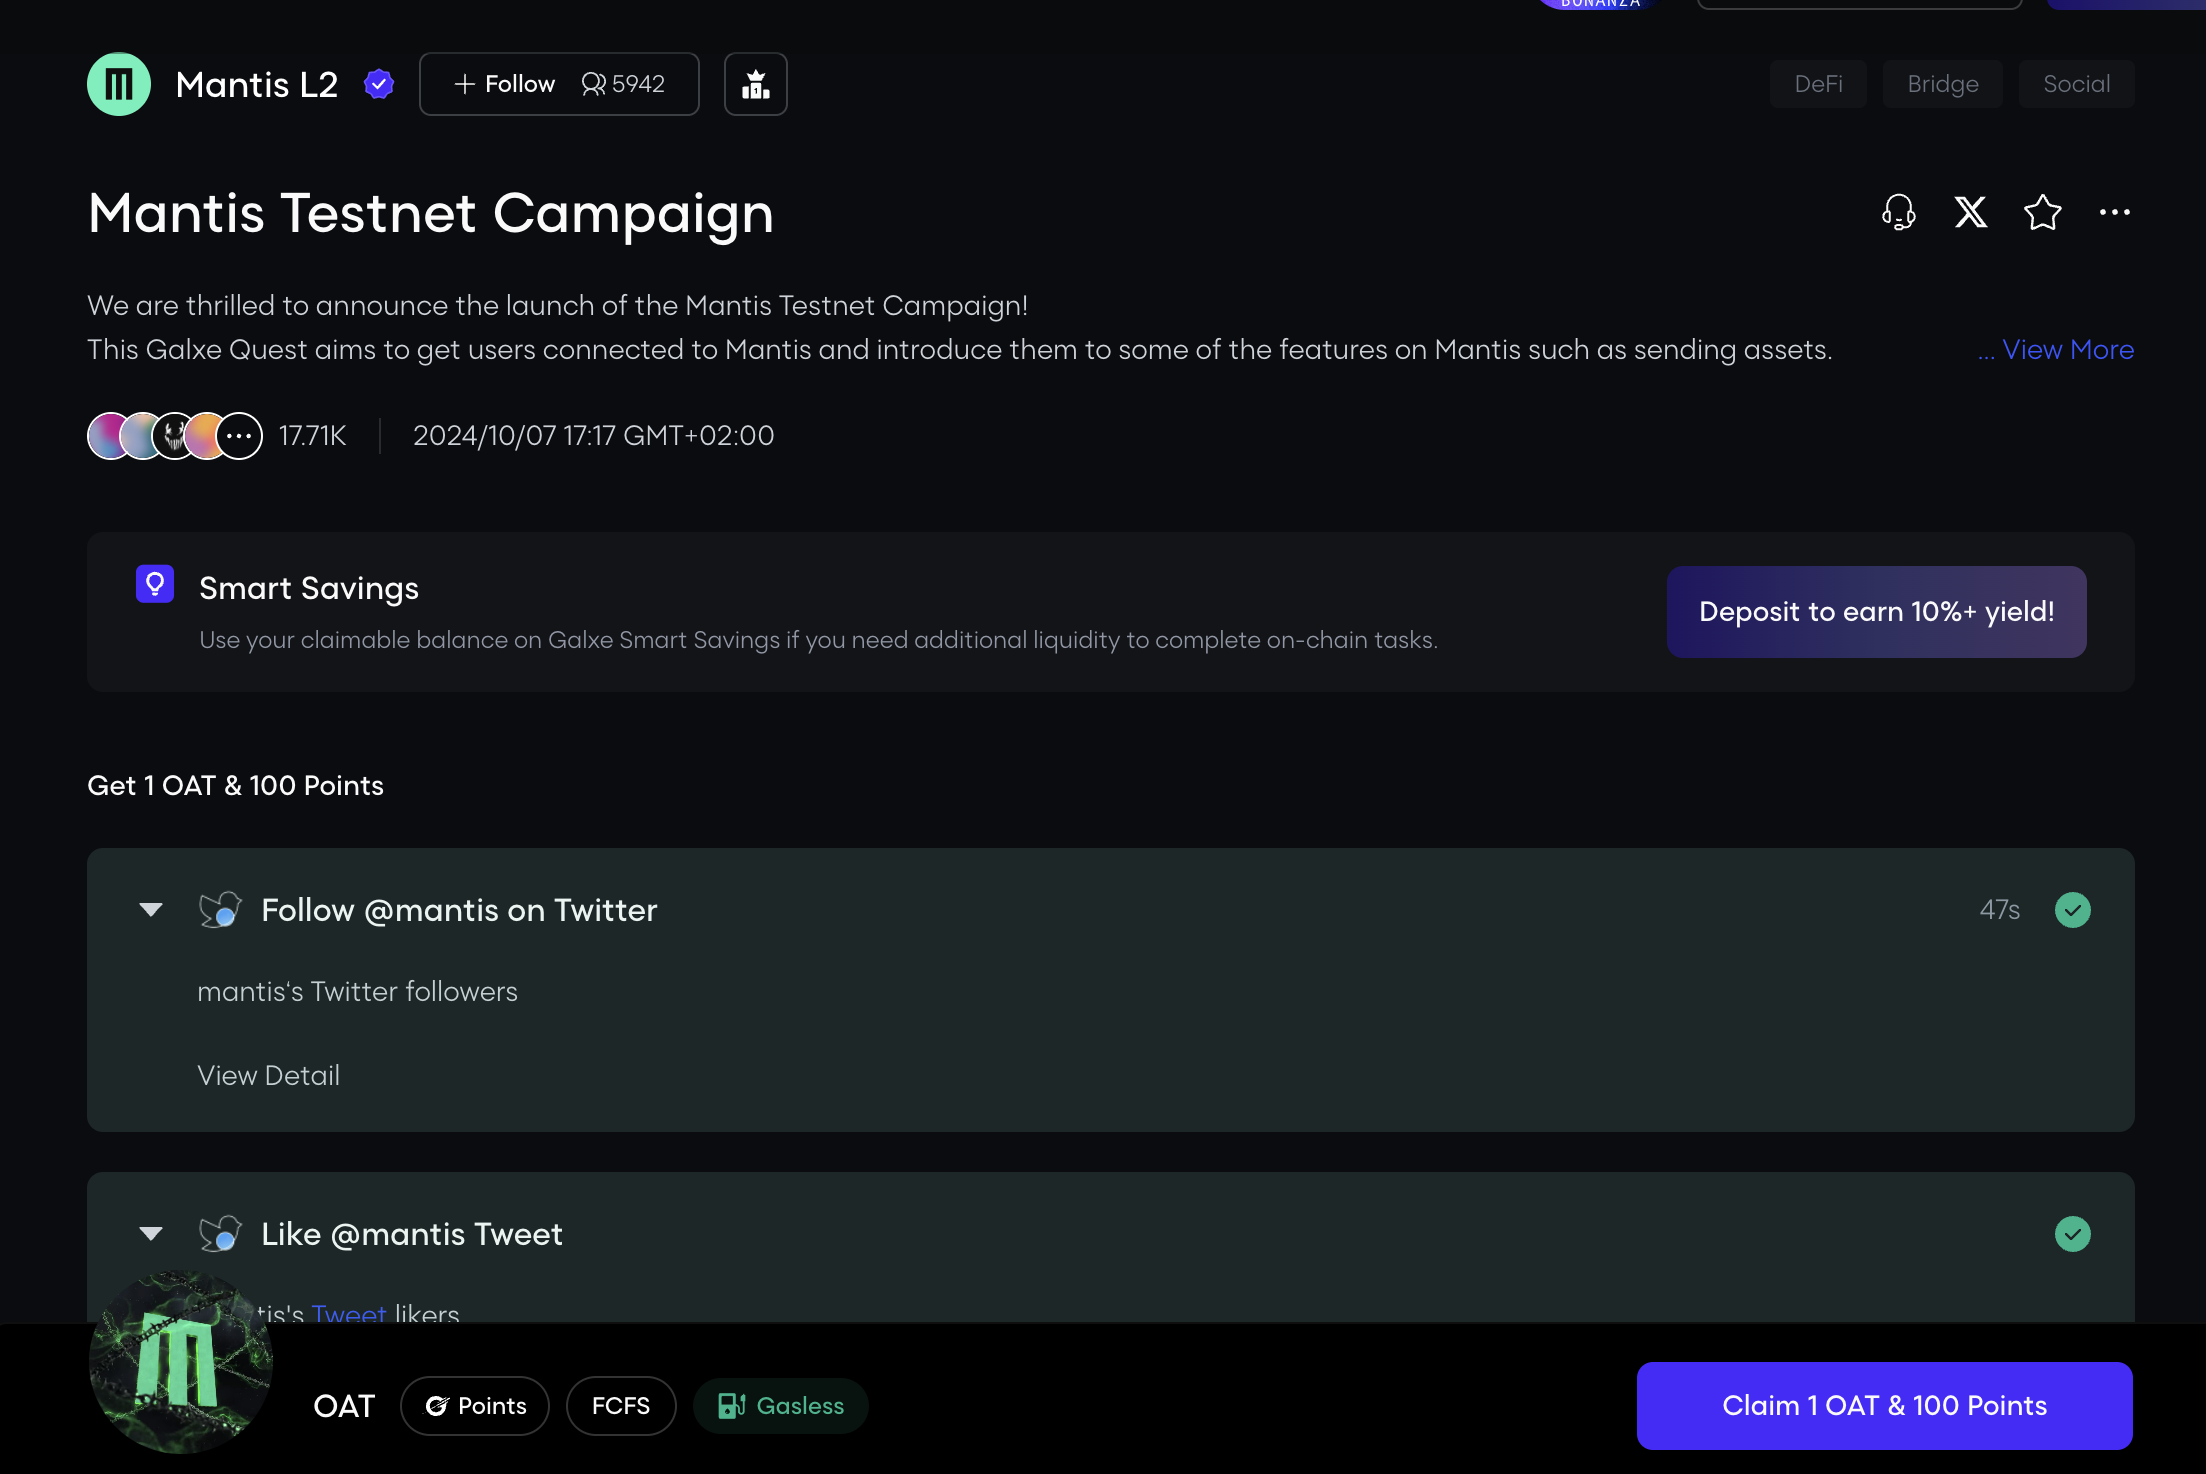Open the leaderboard podium icon
The width and height of the screenshot is (2206, 1474).
(x=756, y=84)
